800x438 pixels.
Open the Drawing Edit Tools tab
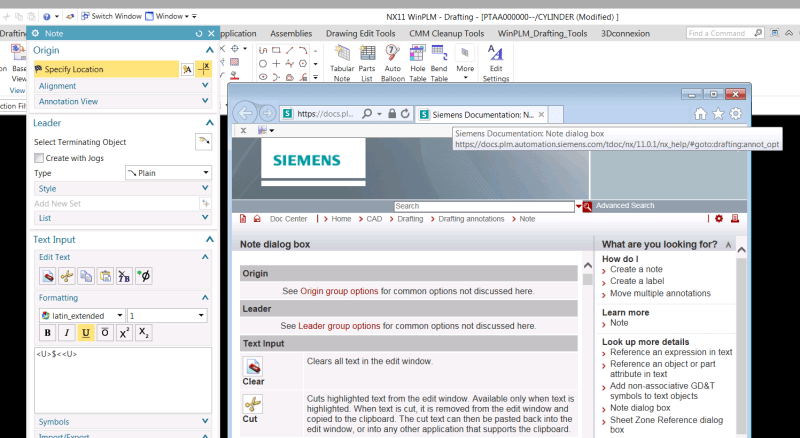[x=361, y=34]
